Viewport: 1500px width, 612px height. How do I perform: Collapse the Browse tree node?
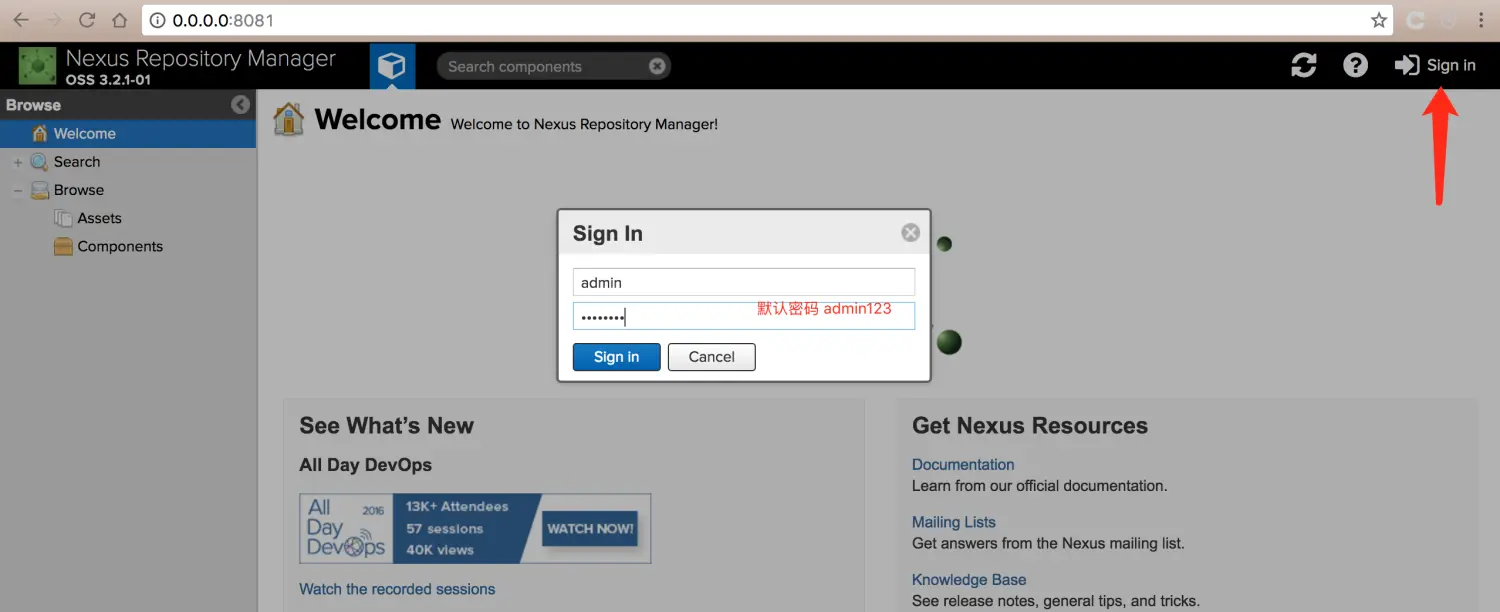point(18,190)
